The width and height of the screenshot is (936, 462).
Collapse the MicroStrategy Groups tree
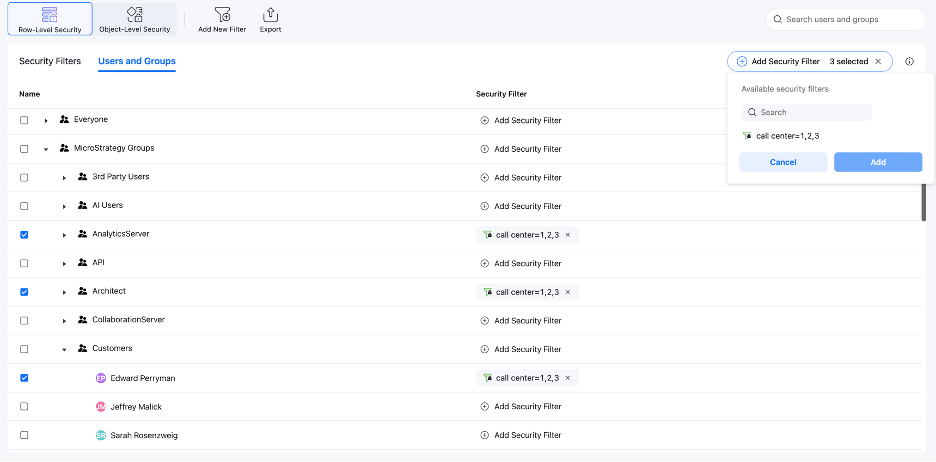46,149
